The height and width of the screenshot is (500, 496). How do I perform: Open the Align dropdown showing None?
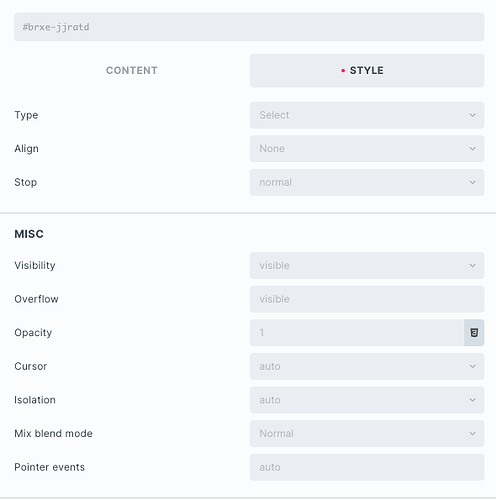(x=367, y=149)
